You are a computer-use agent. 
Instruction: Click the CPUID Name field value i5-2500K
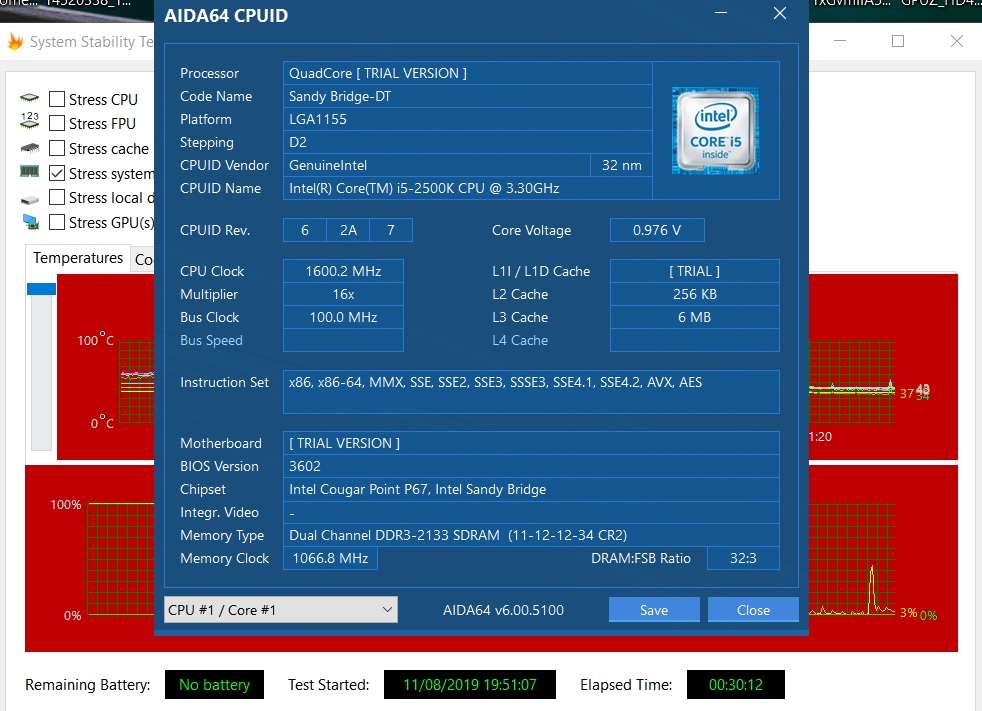[467, 188]
